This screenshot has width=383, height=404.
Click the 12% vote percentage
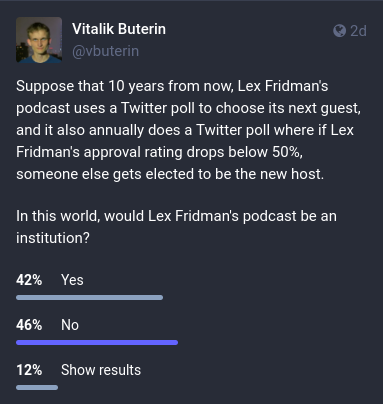[x=29, y=370]
